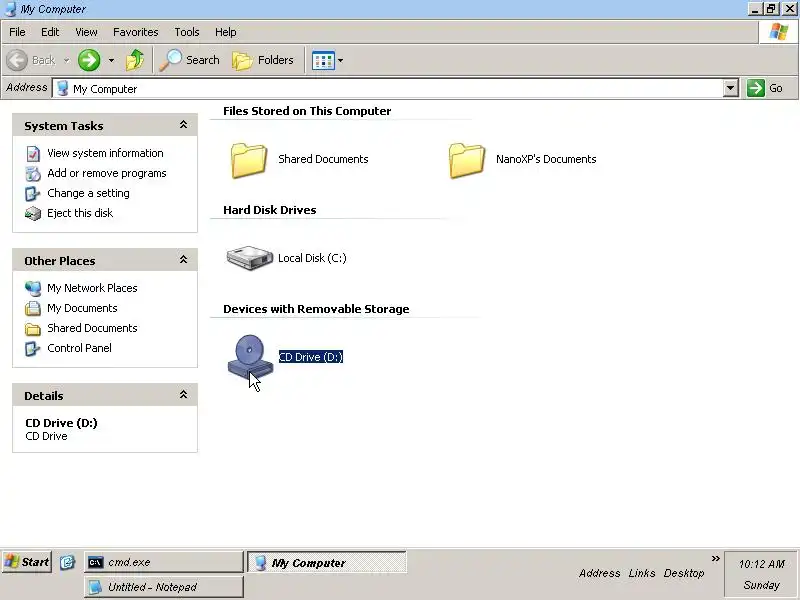Click the Address toolbar in taskbar

[x=599, y=573]
